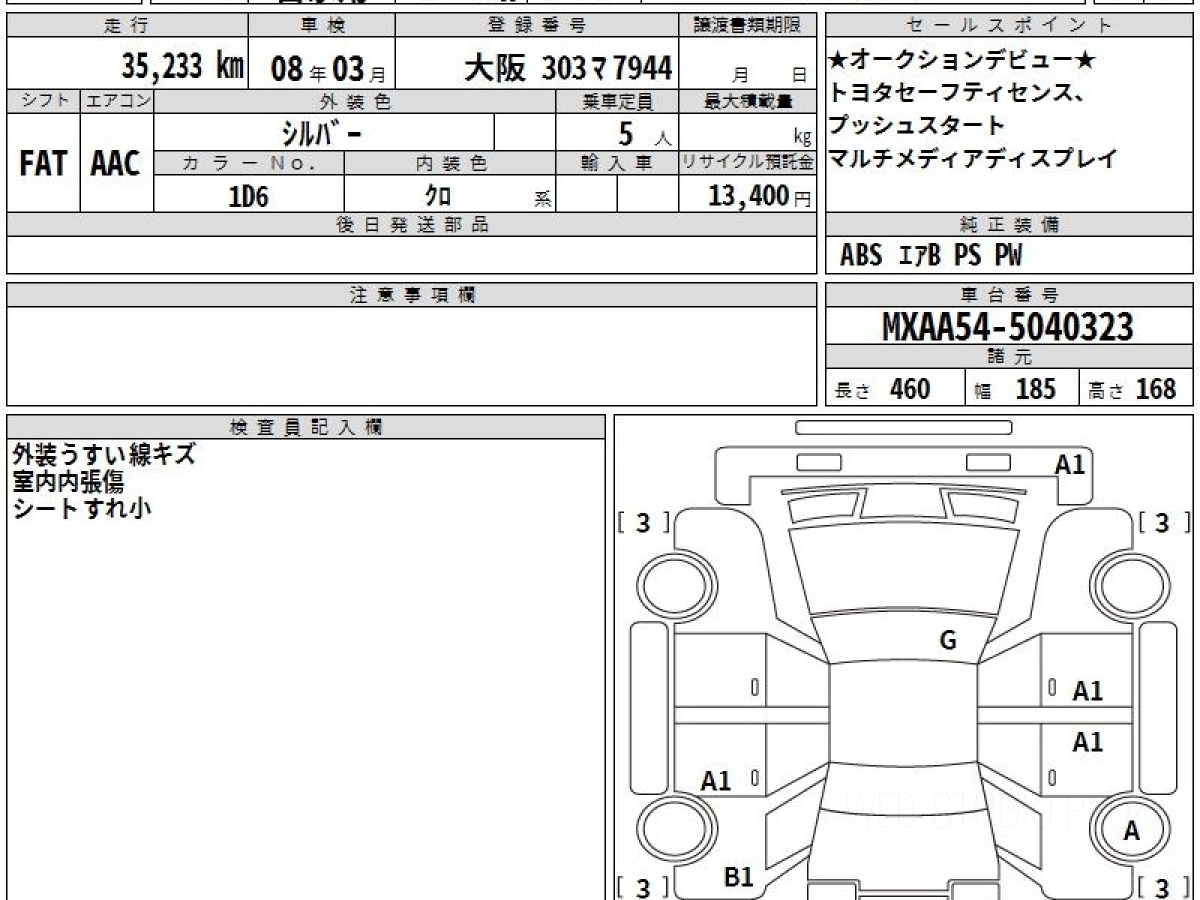Select the ★オークションデビュー★ line
The width and height of the screenshot is (1200, 900).
(963, 61)
